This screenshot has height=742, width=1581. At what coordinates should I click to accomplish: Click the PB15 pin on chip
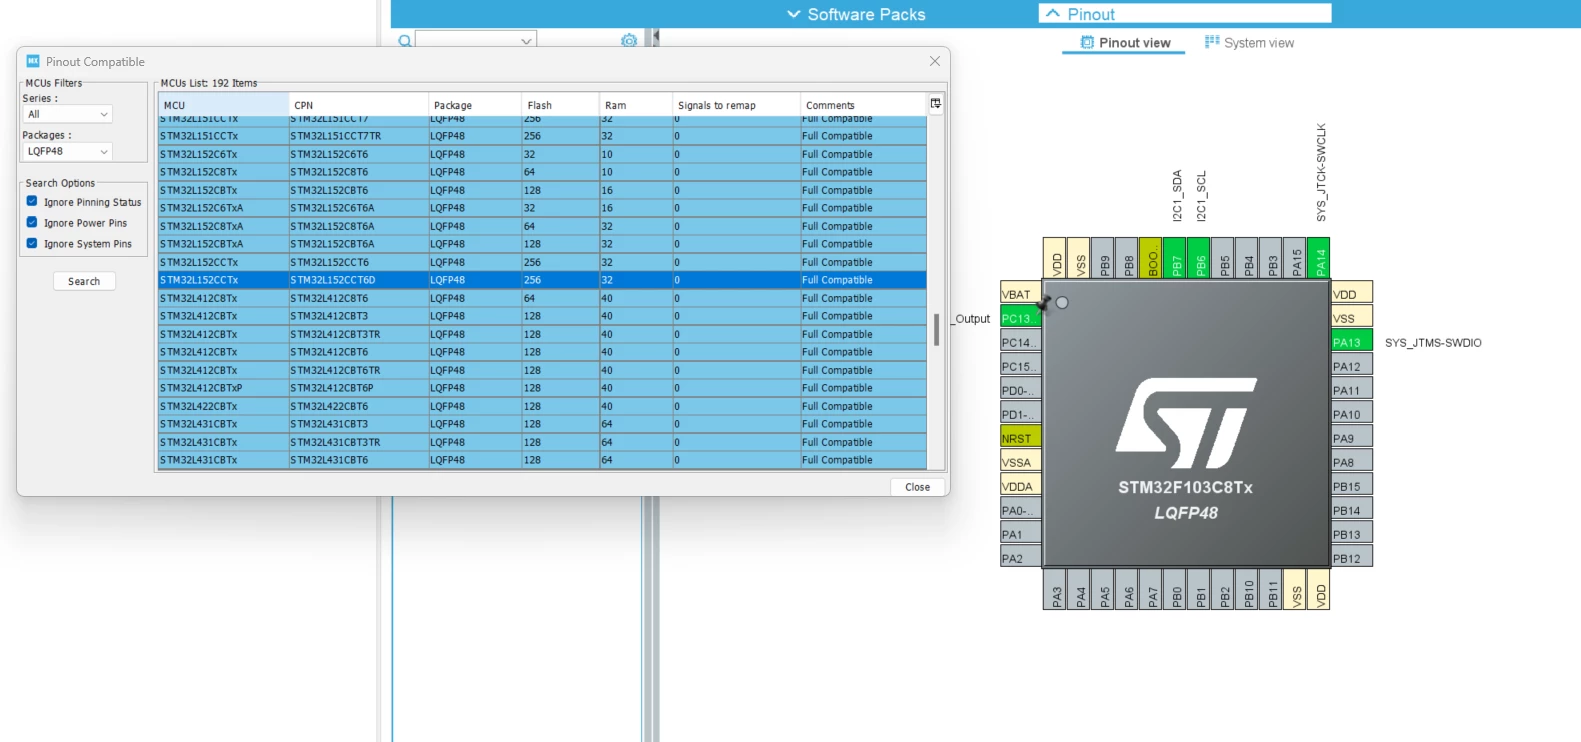pos(1352,486)
